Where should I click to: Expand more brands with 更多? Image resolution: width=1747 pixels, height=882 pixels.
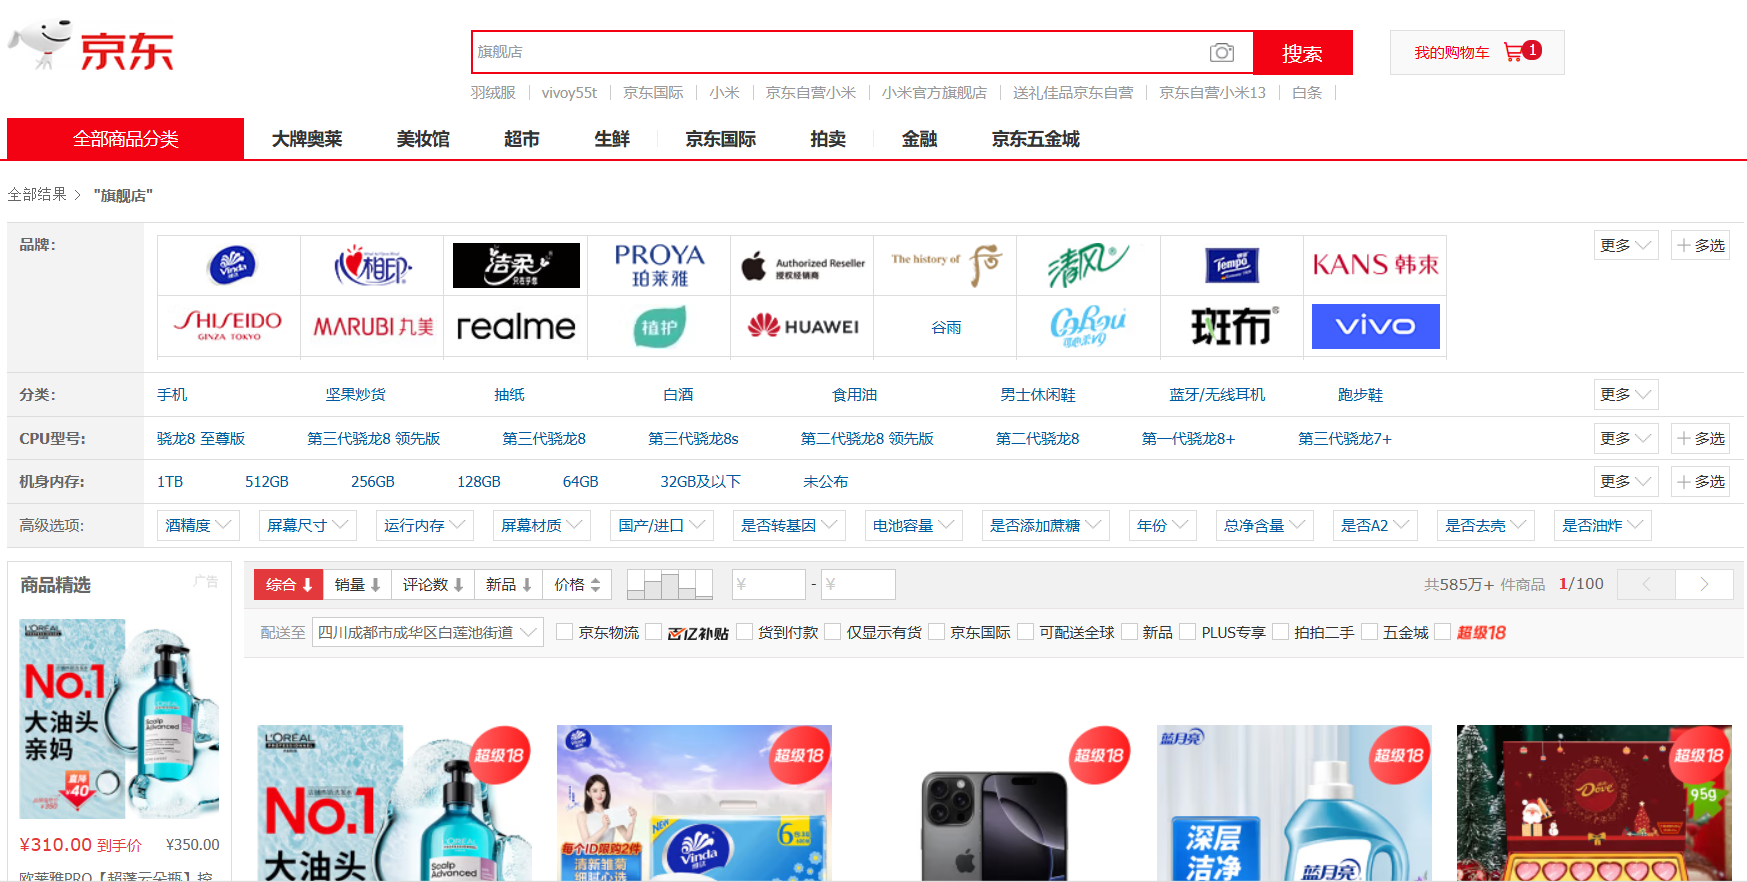pos(1626,245)
